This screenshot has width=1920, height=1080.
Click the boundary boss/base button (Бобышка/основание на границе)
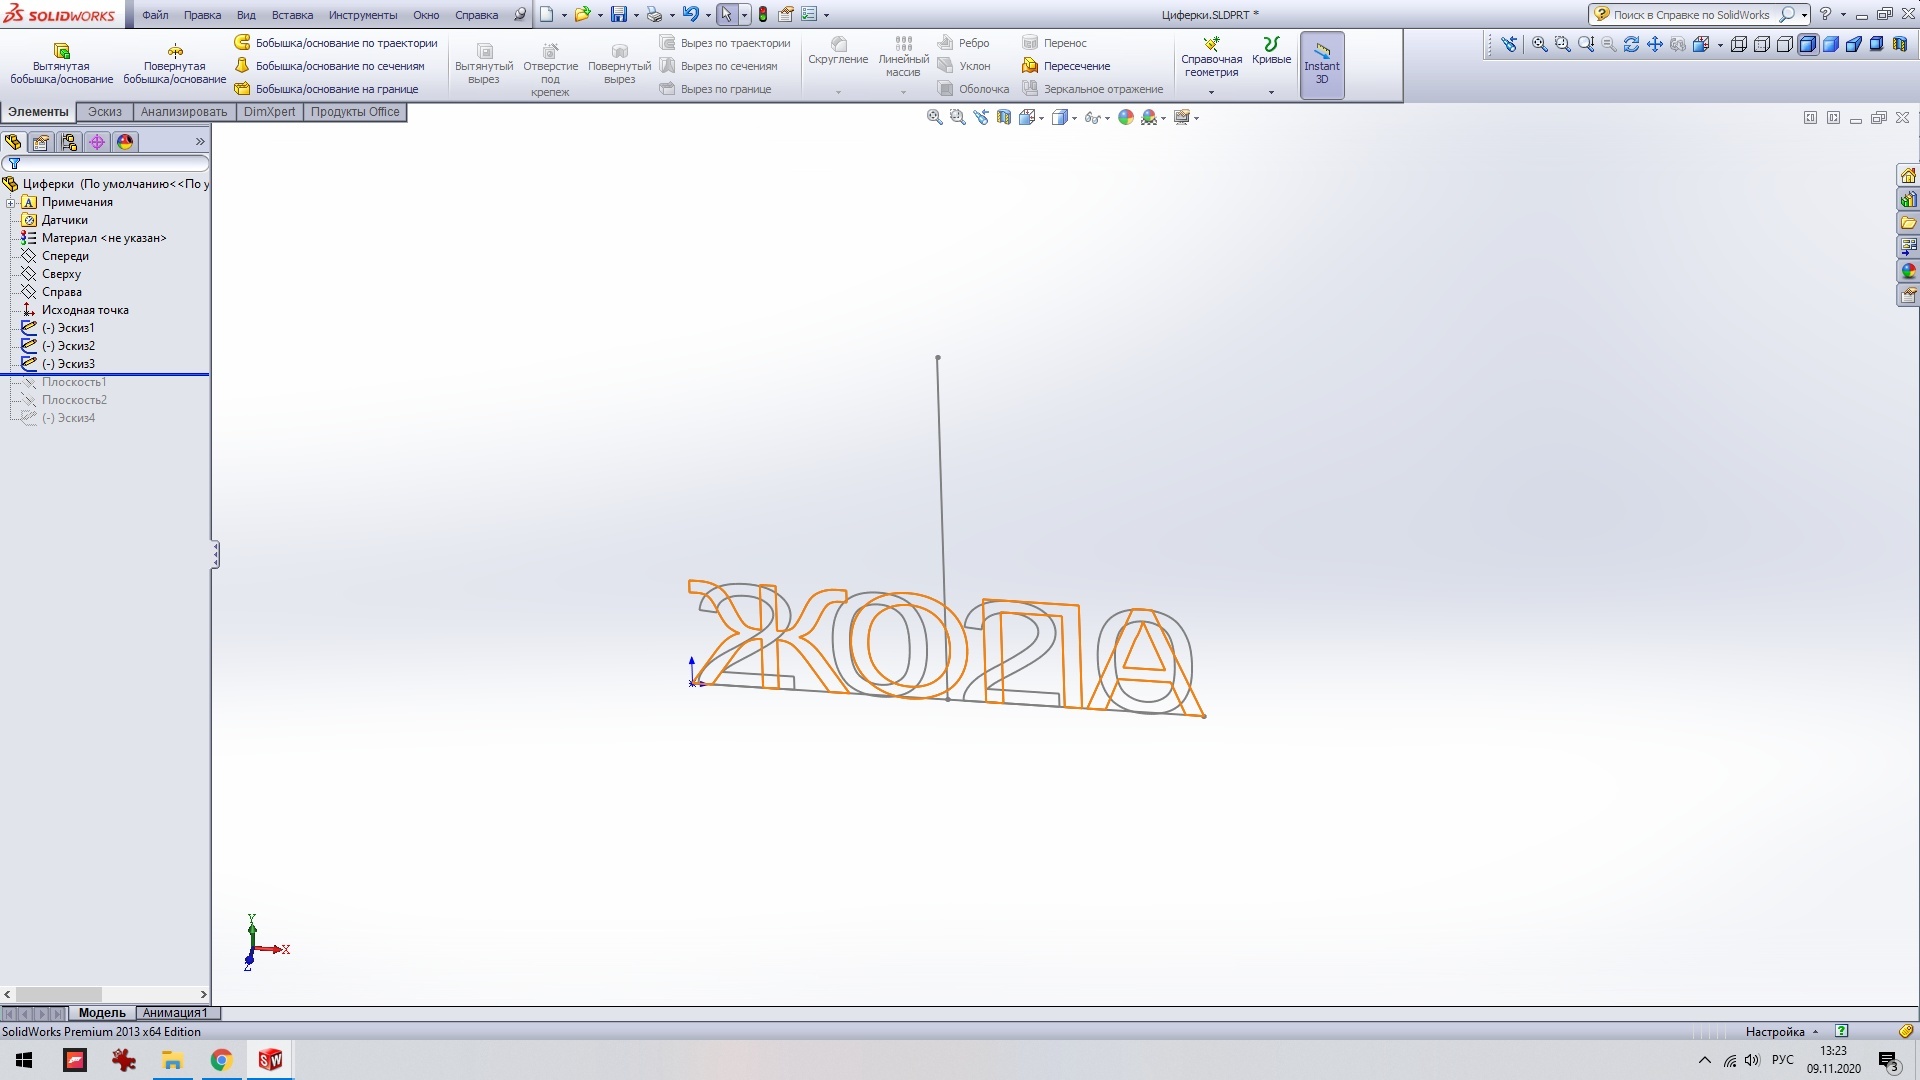point(326,89)
